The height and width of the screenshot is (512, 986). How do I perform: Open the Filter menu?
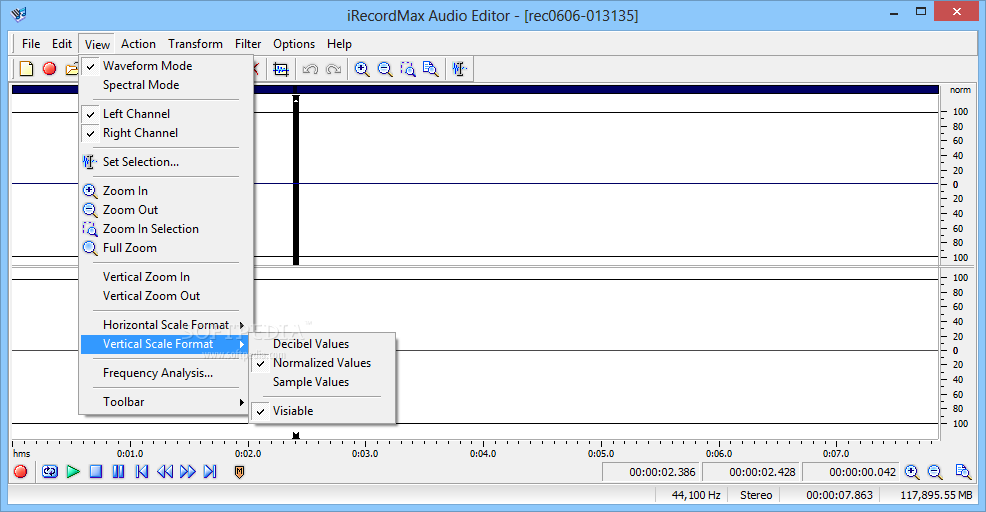point(248,44)
